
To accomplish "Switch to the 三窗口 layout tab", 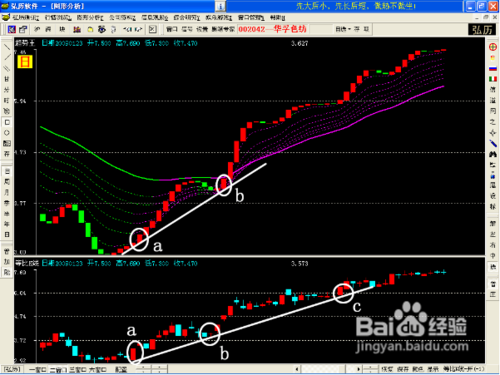I will 78,369.
